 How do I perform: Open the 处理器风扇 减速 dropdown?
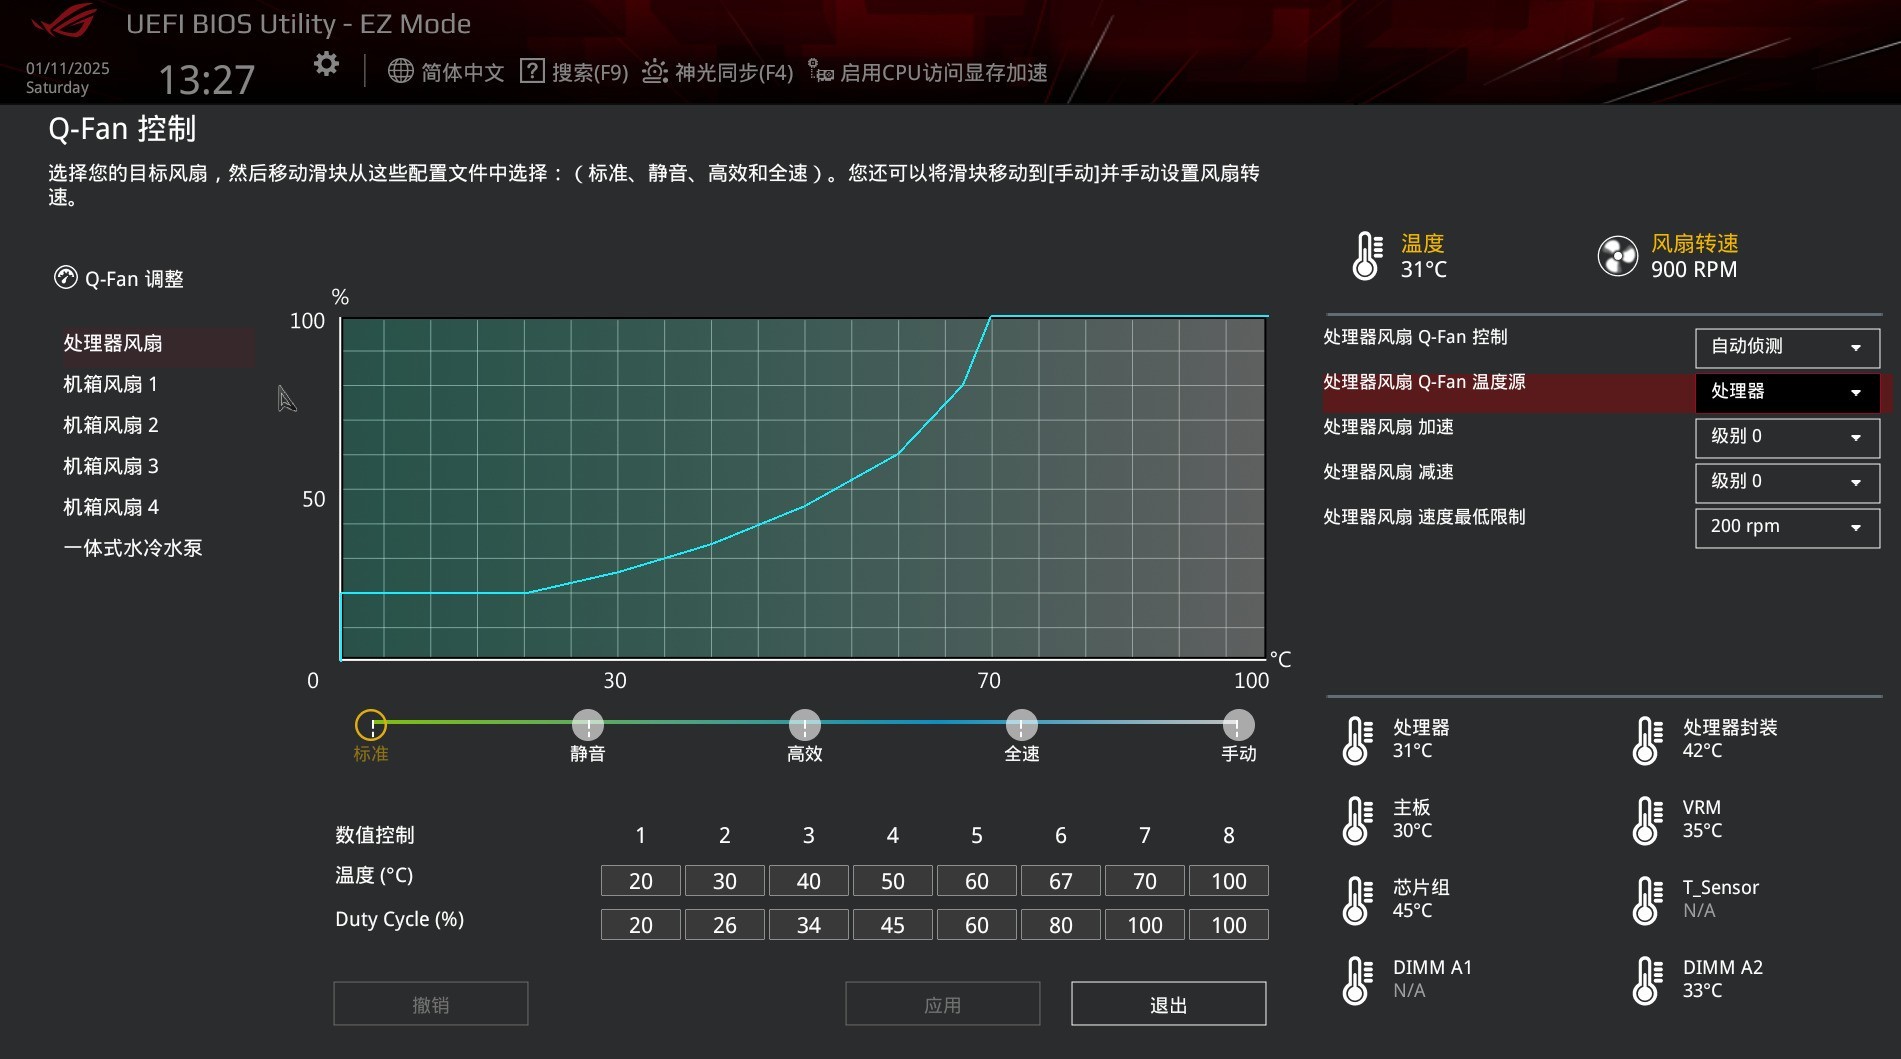tap(1787, 482)
